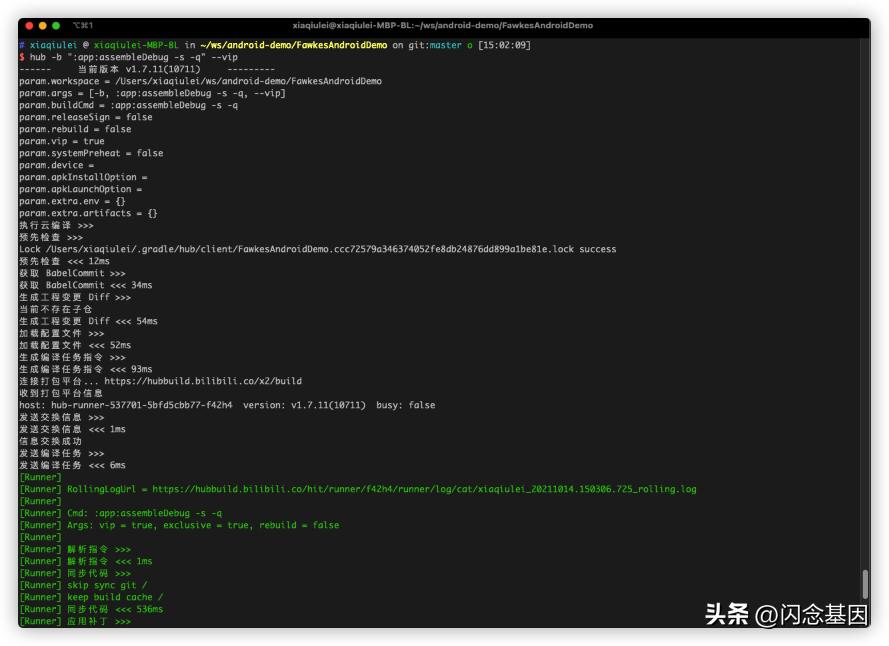The width and height of the screenshot is (889, 646).
Task: Click the green fullscreen window button
Action: (56, 26)
